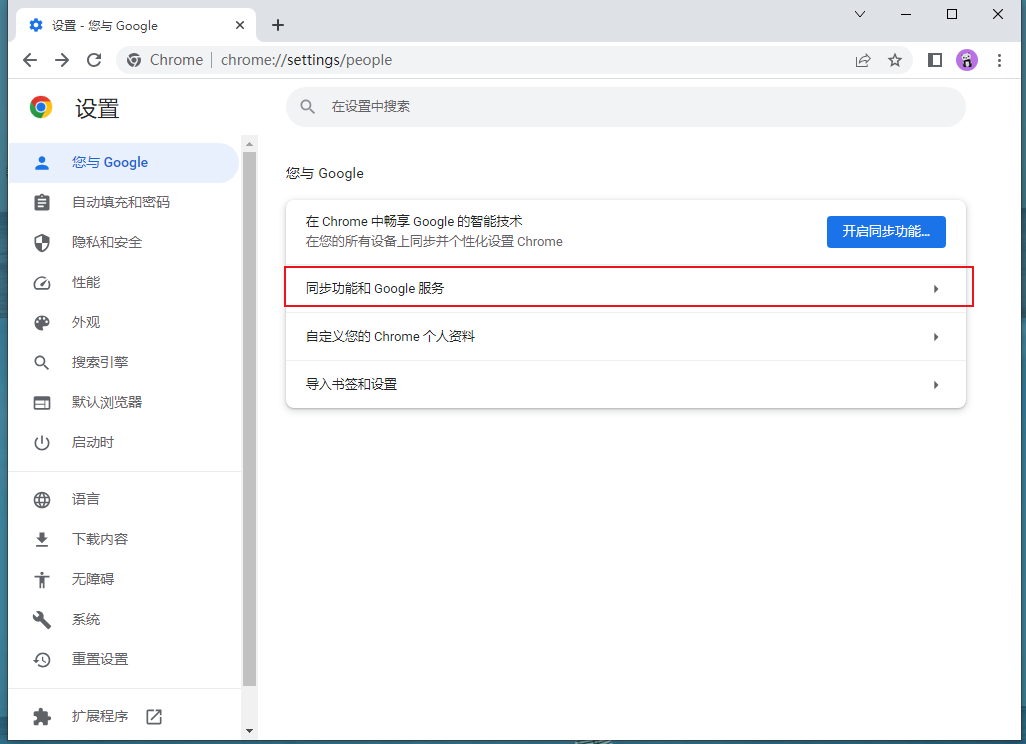Click the wrench icon for 系统
The height and width of the screenshot is (744, 1026).
(42, 620)
